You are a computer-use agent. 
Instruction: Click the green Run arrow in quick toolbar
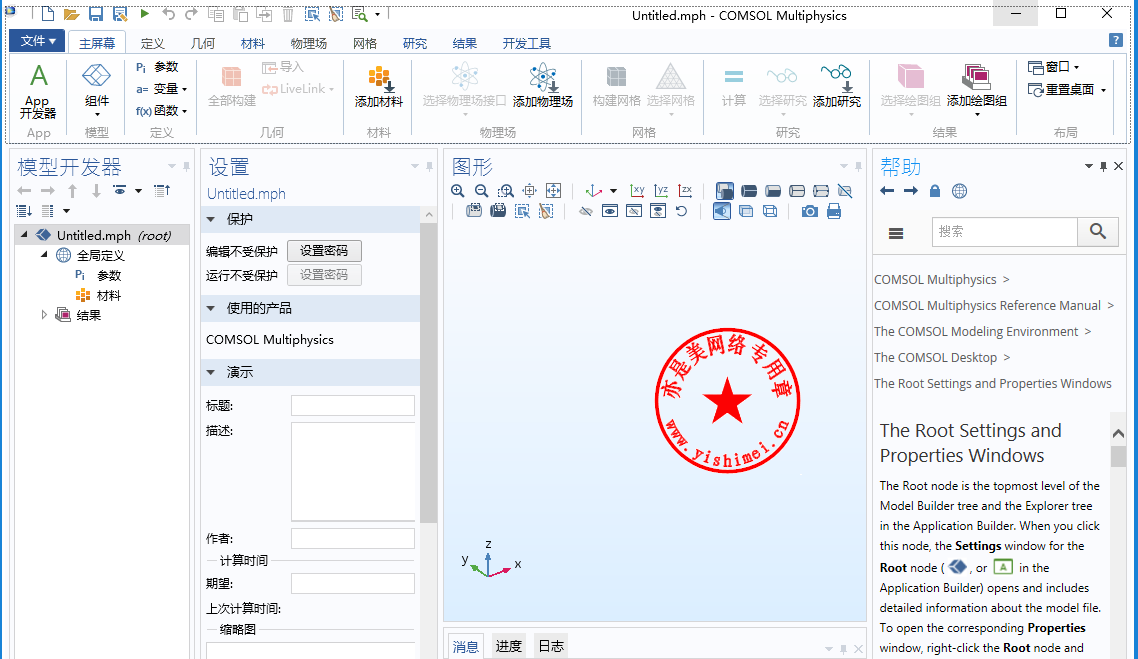pos(144,13)
